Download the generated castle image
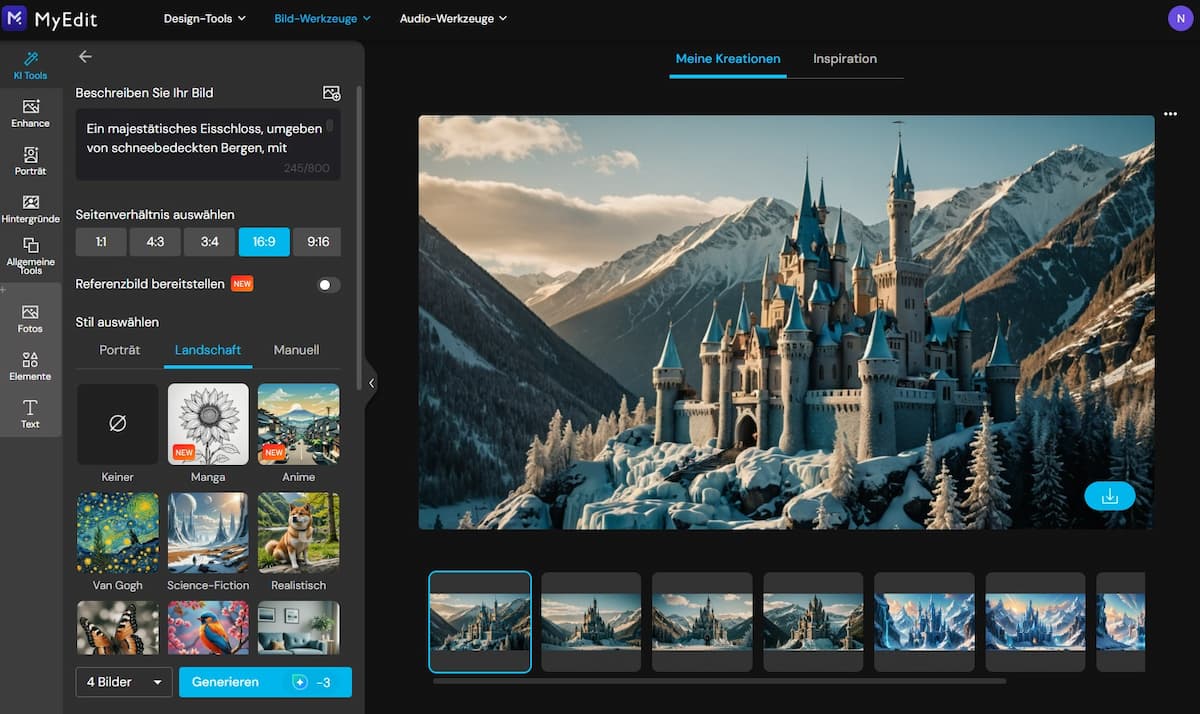 1109,496
